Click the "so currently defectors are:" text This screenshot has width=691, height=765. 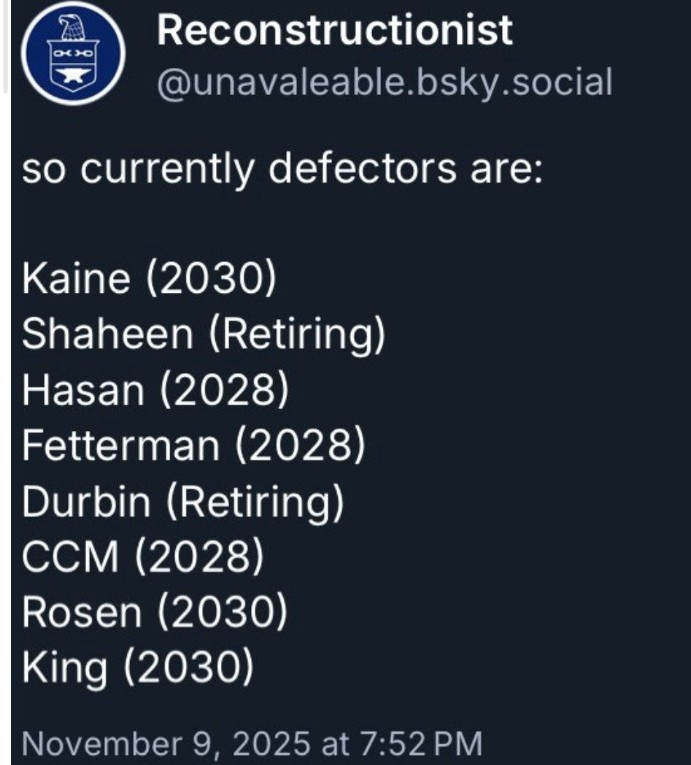coord(282,170)
